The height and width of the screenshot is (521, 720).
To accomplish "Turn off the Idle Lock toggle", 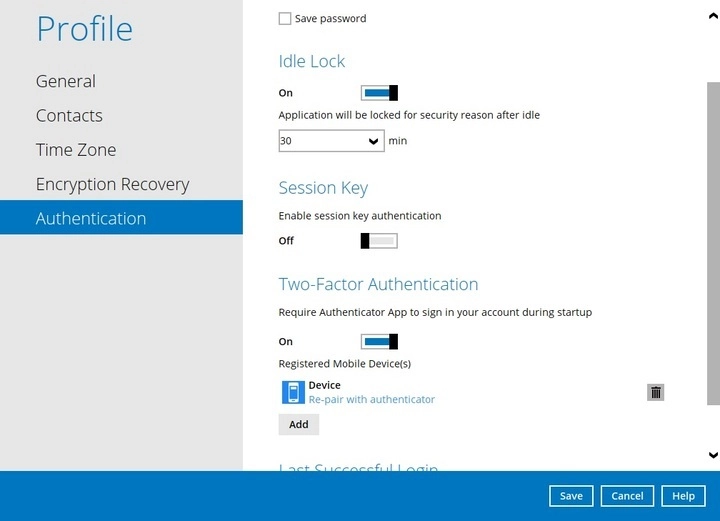I will coord(379,93).
